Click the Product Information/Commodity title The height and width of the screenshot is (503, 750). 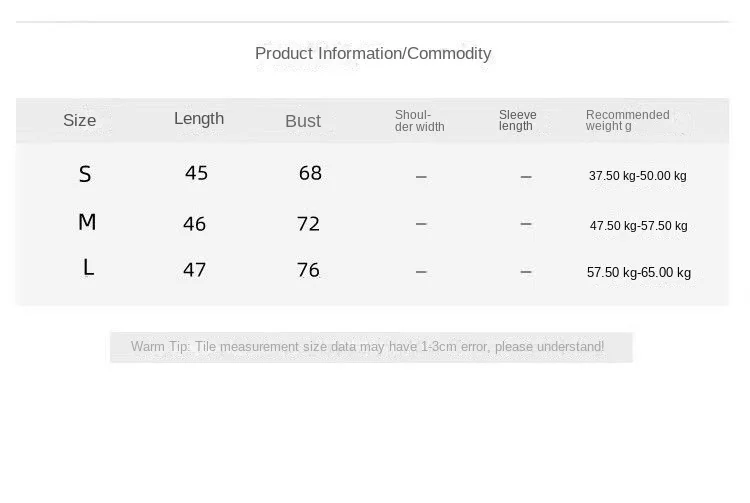373,54
